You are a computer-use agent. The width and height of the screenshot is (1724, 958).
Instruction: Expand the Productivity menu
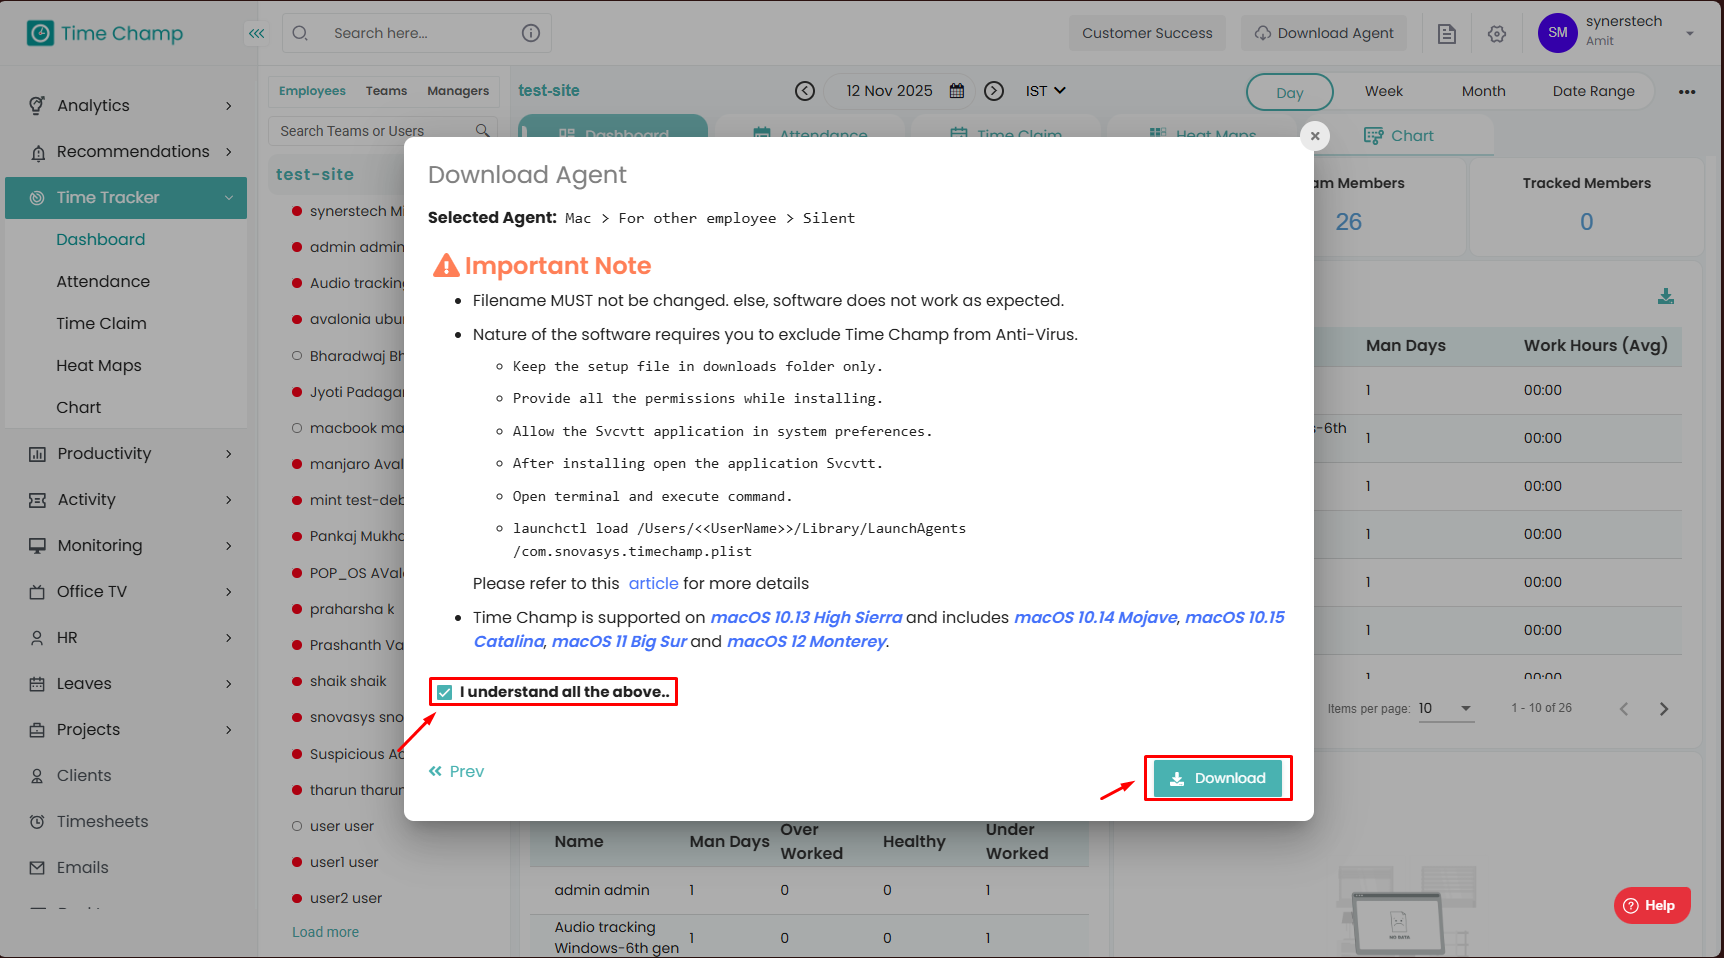coord(229,454)
